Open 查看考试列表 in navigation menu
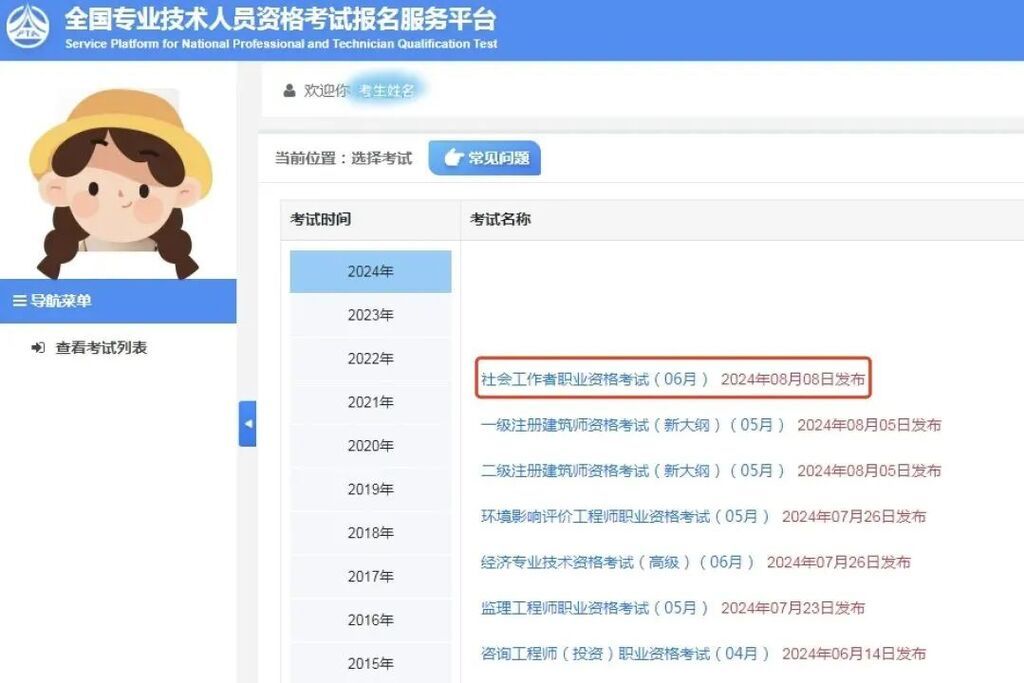This screenshot has width=1024, height=683. tap(101, 348)
